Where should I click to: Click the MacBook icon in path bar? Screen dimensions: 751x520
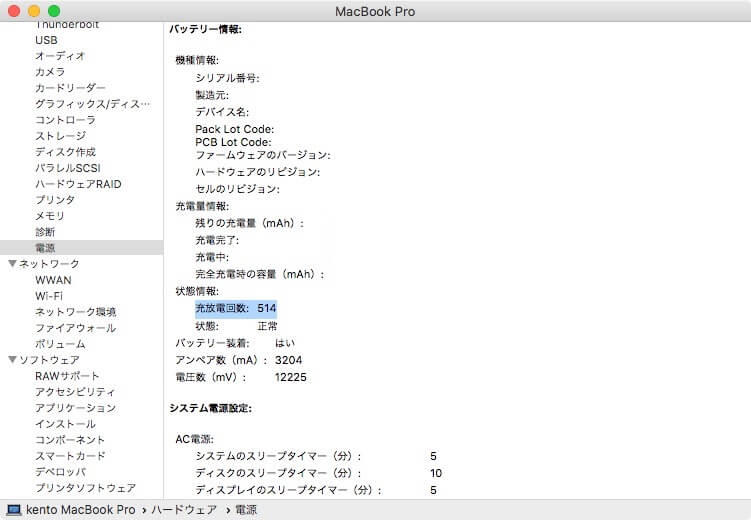pyautogui.click(x=13, y=510)
